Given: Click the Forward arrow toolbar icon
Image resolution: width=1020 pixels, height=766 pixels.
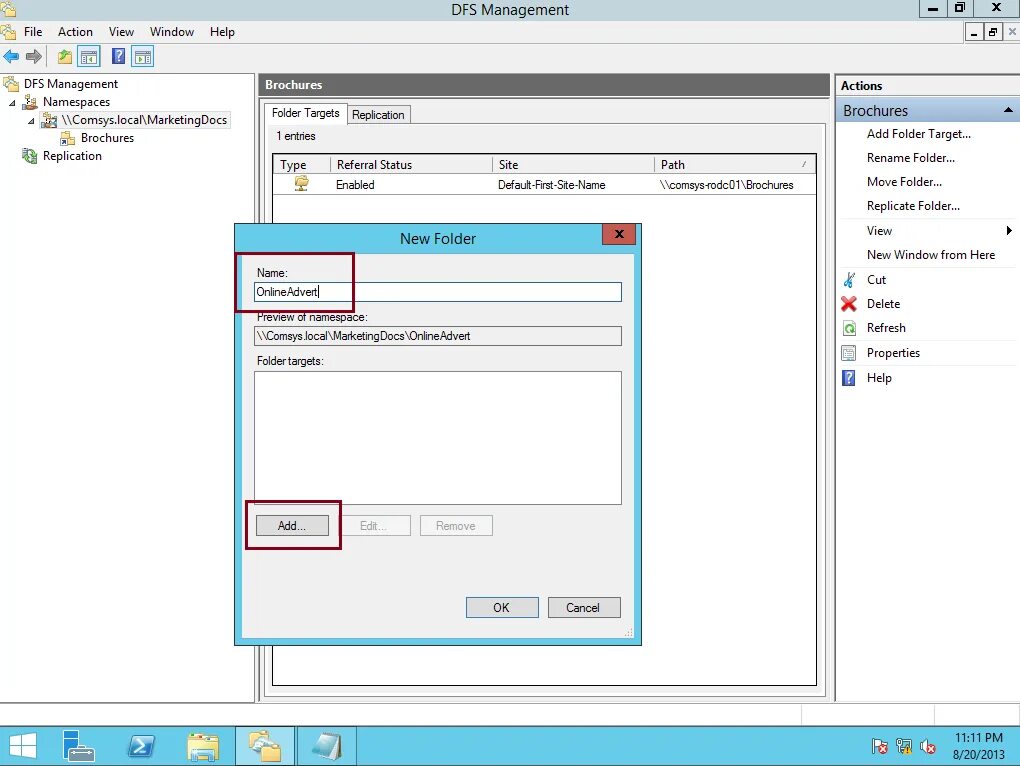Looking at the screenshot, I should [x=34, y=57].
